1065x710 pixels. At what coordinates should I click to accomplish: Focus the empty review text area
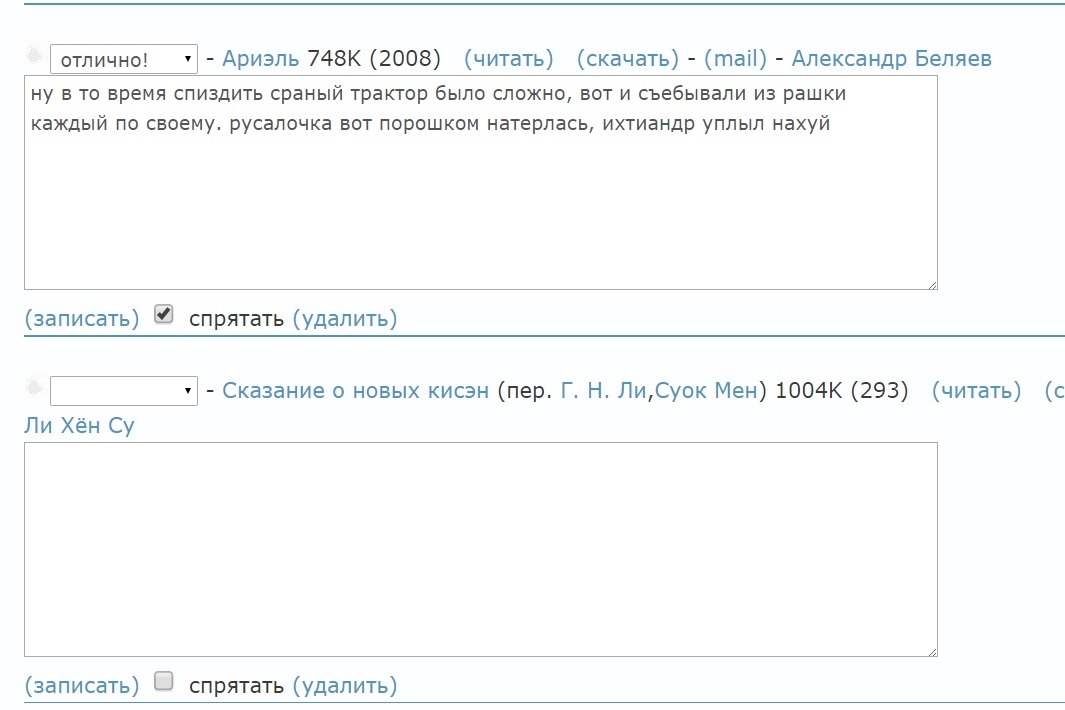click(481, 550)
